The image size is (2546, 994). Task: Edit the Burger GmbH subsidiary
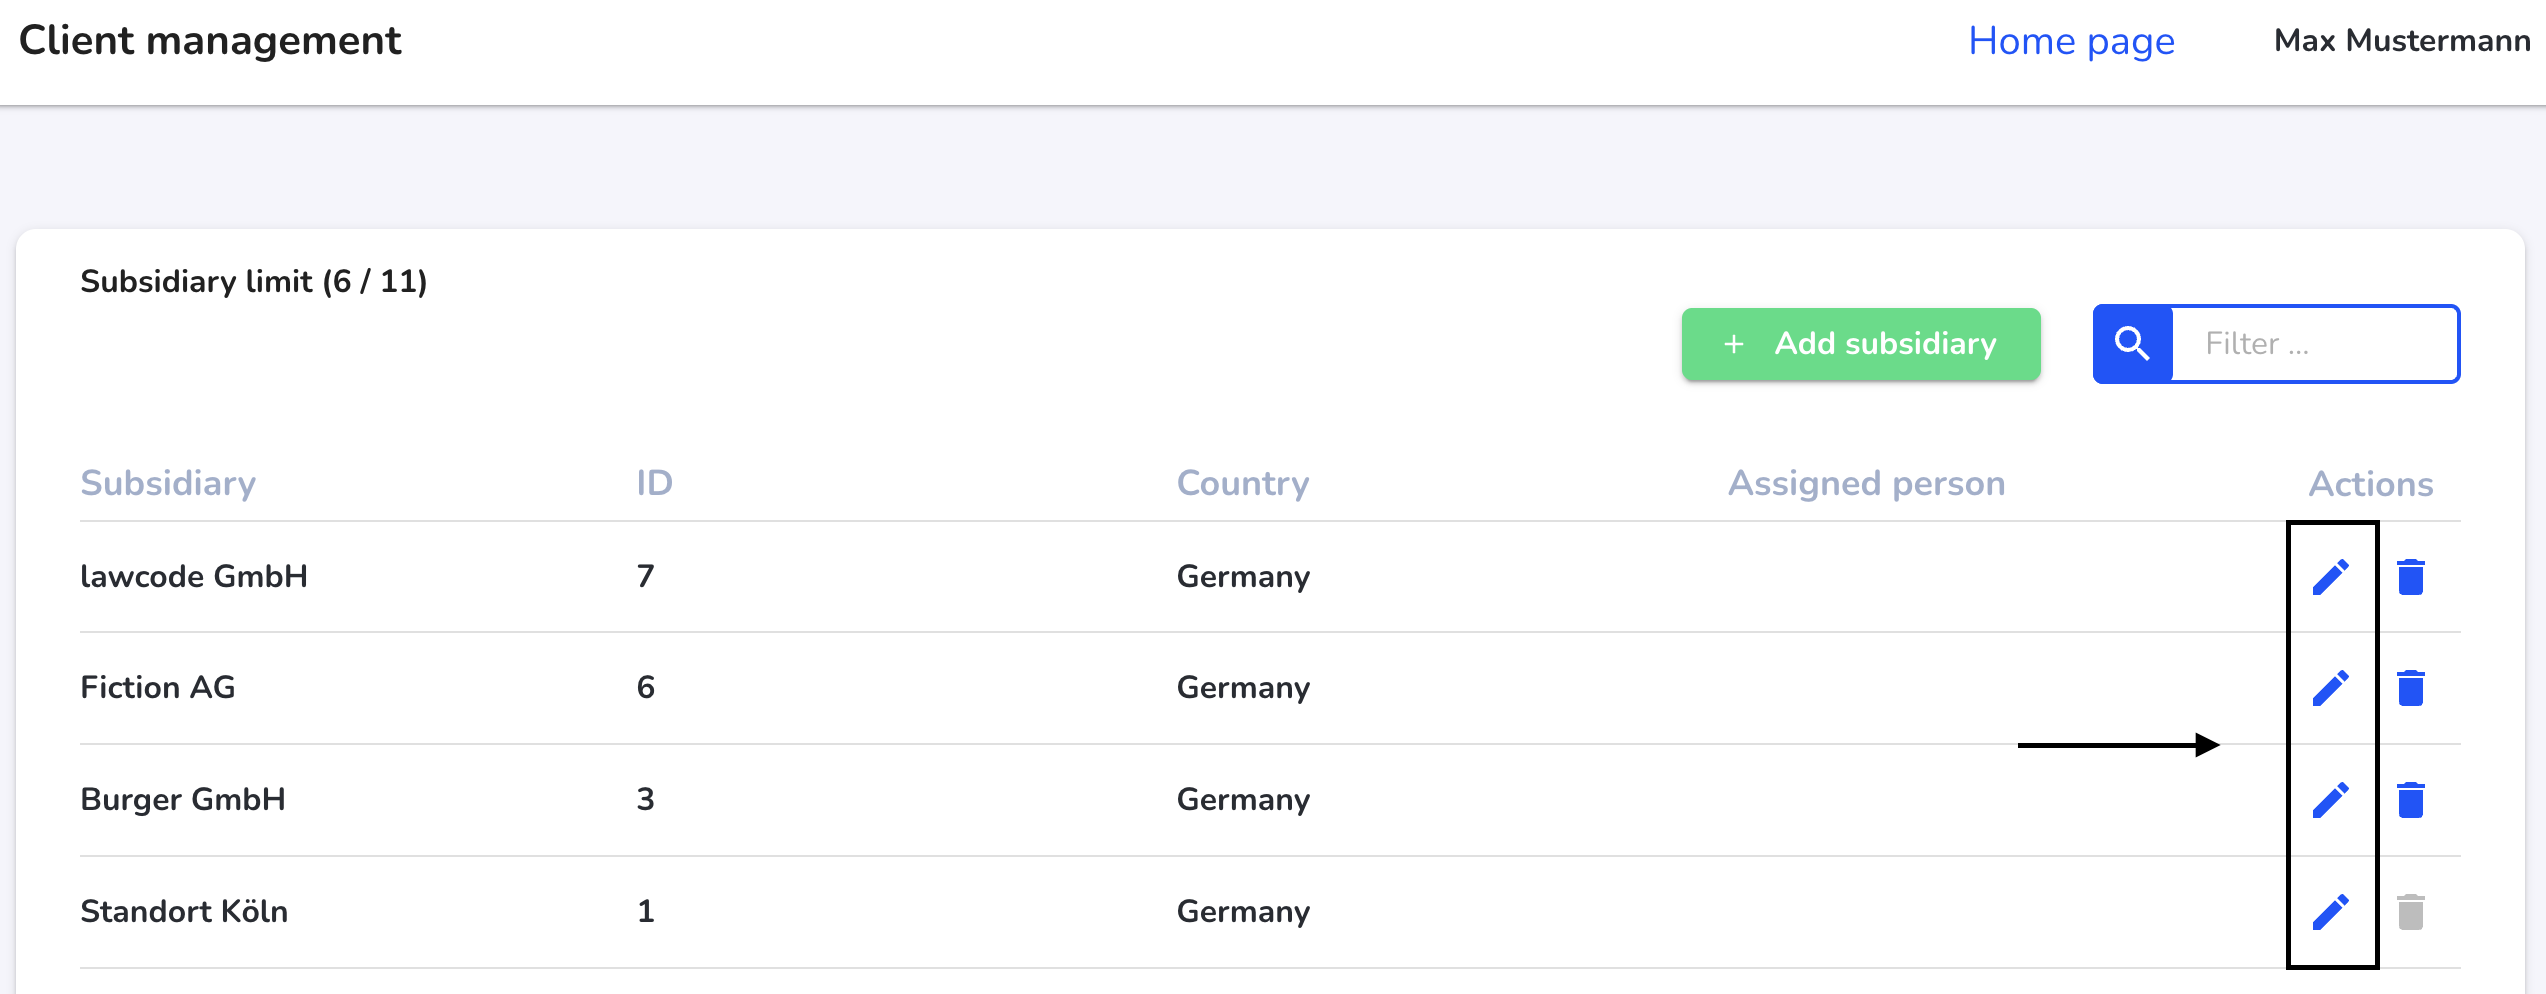(x=2330, y=800)
